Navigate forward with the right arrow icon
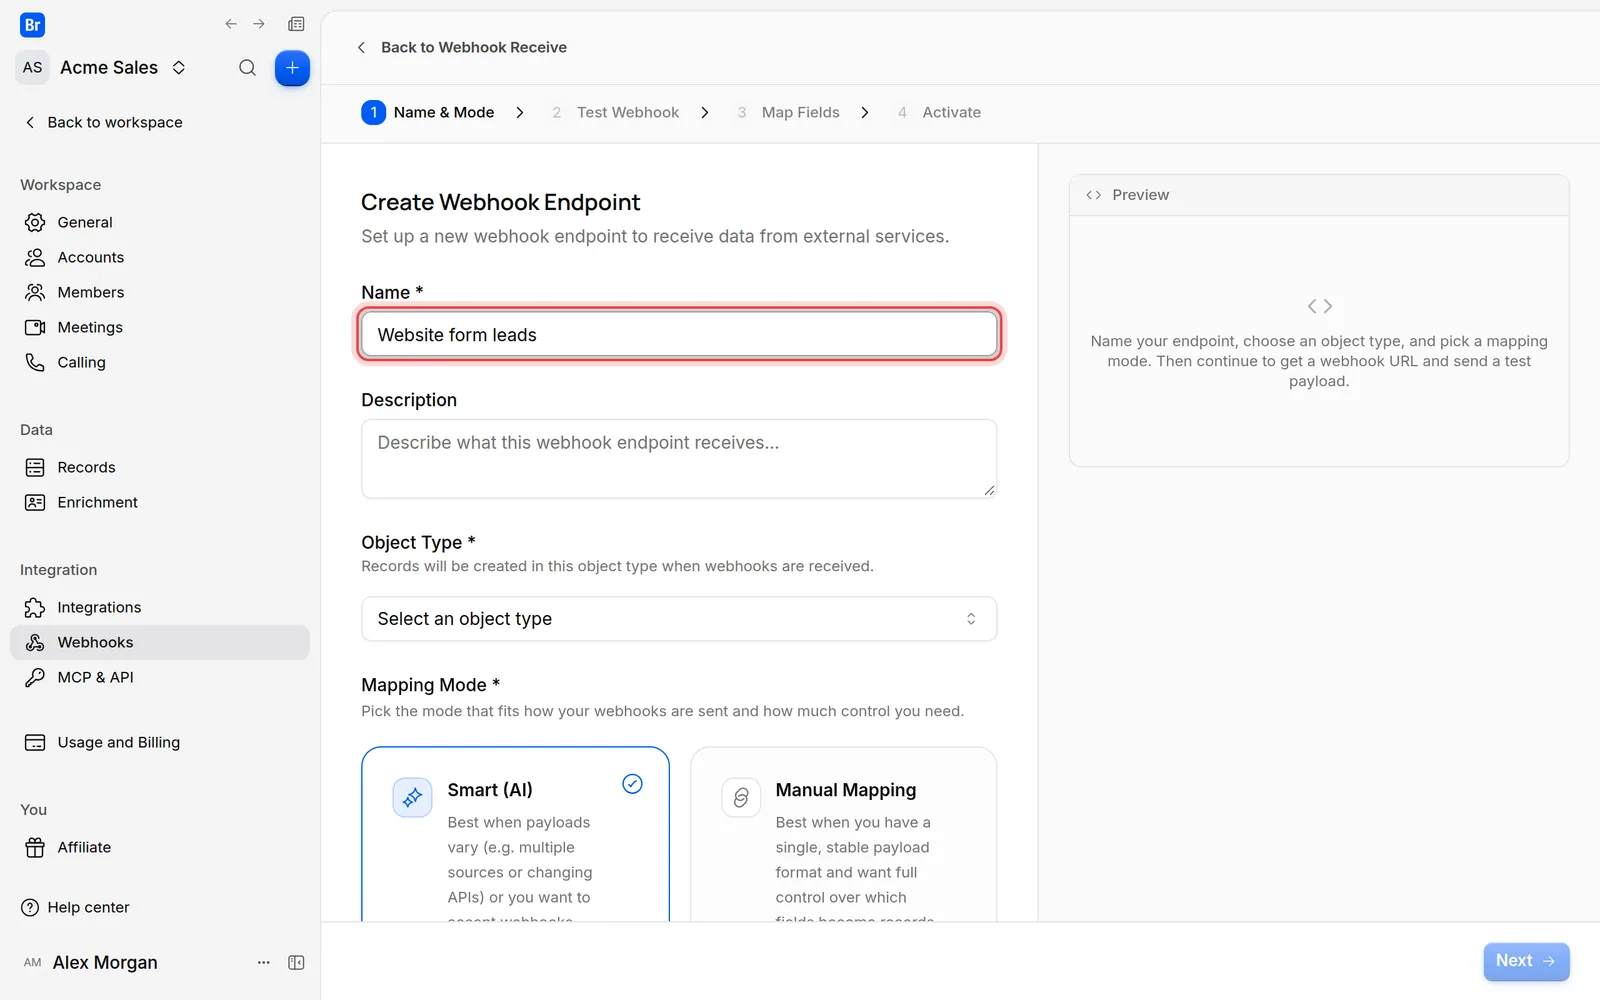Image resolution: width=1600 pixels, height=1000 pixels. click(259, 24)
